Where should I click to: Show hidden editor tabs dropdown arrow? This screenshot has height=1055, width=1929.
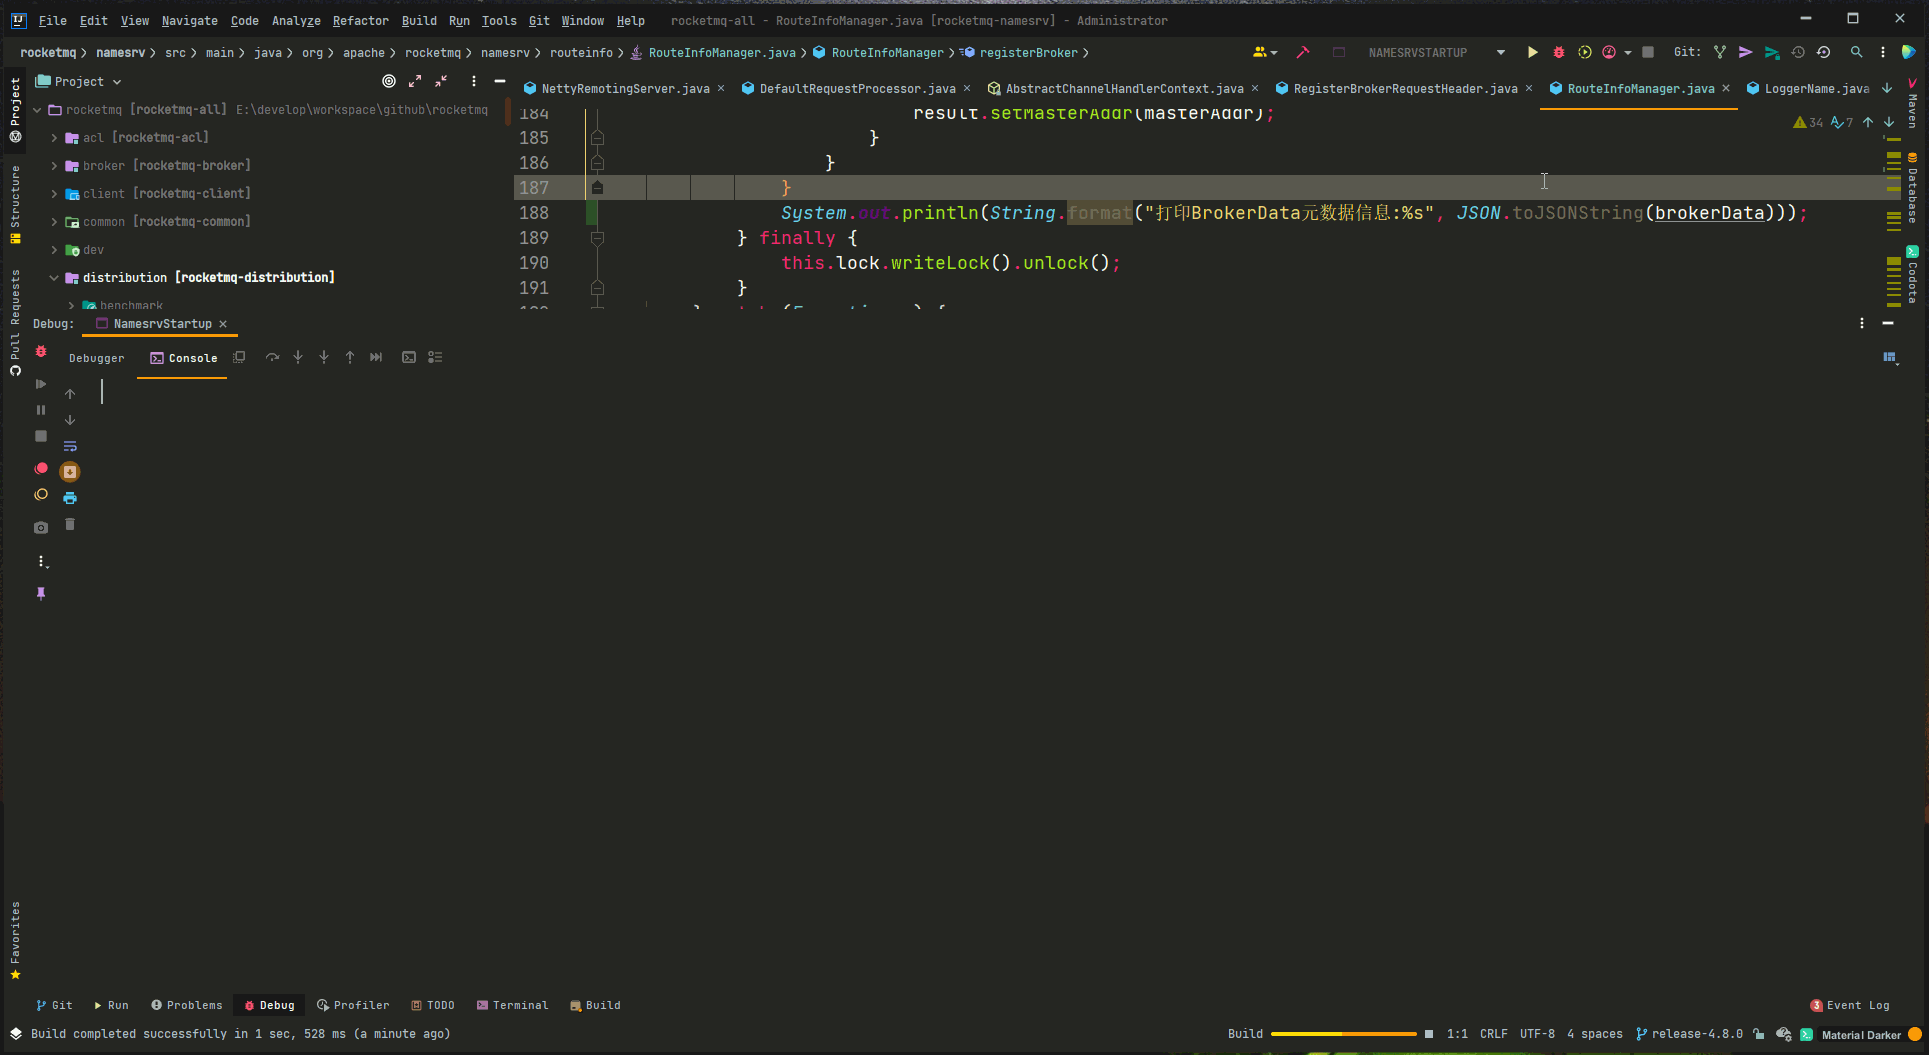click(x=1887, y=88)
